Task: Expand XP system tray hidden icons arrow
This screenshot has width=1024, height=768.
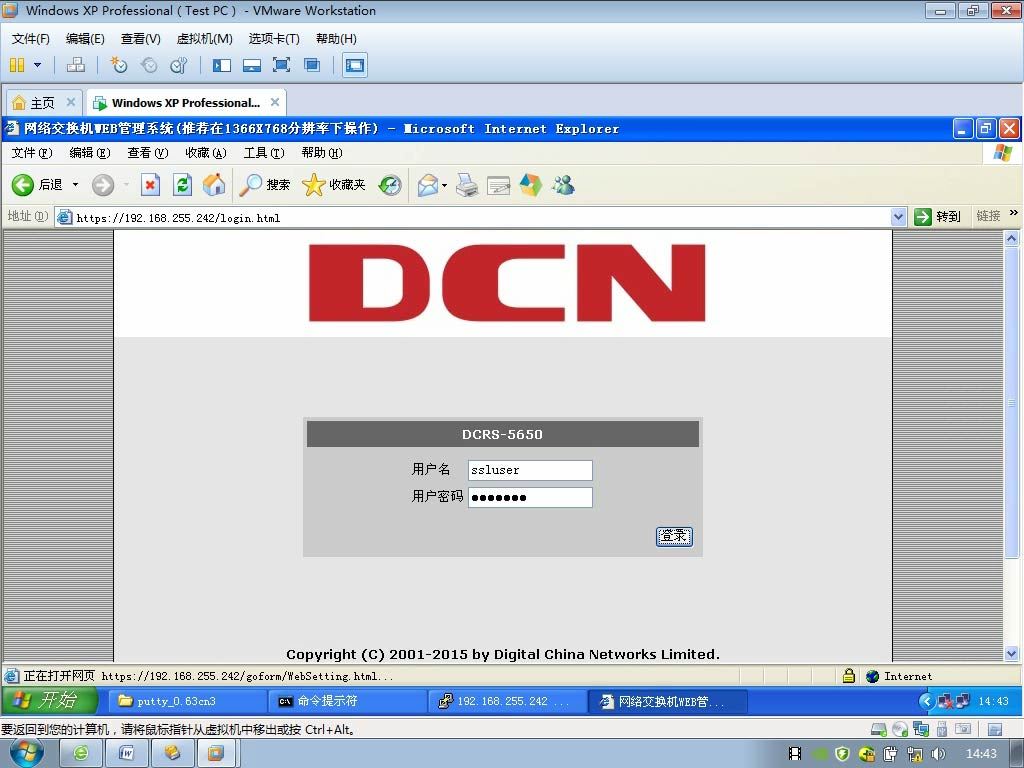Action: point(926,701)
